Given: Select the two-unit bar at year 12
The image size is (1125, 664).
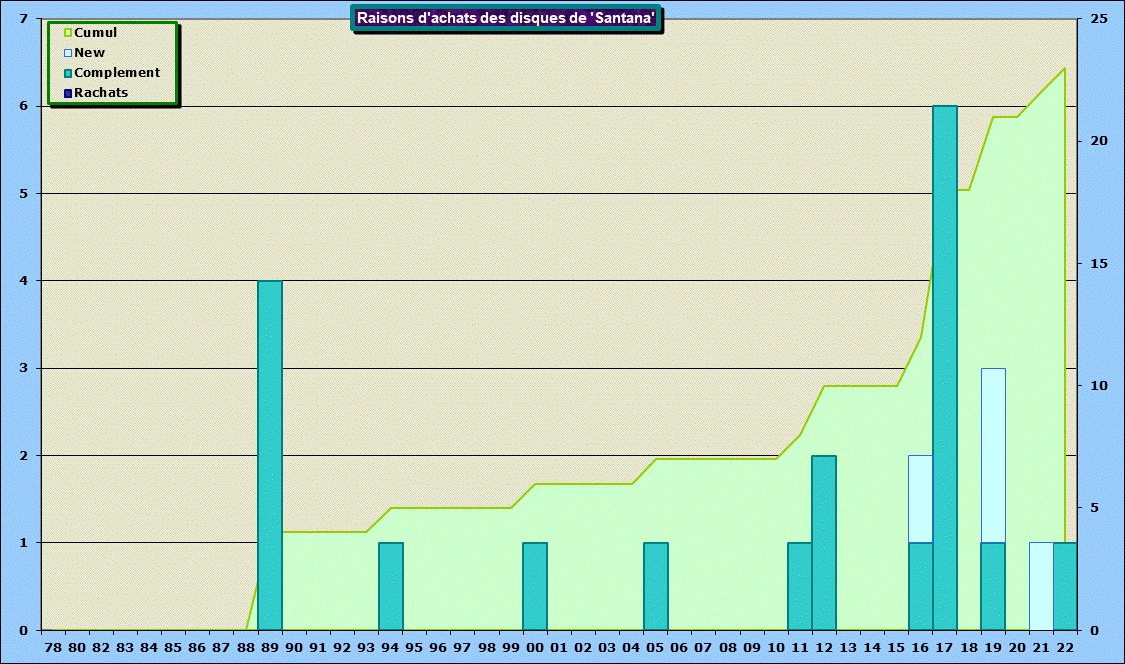Looking at the screenshot, I should [x=824, y=542].
